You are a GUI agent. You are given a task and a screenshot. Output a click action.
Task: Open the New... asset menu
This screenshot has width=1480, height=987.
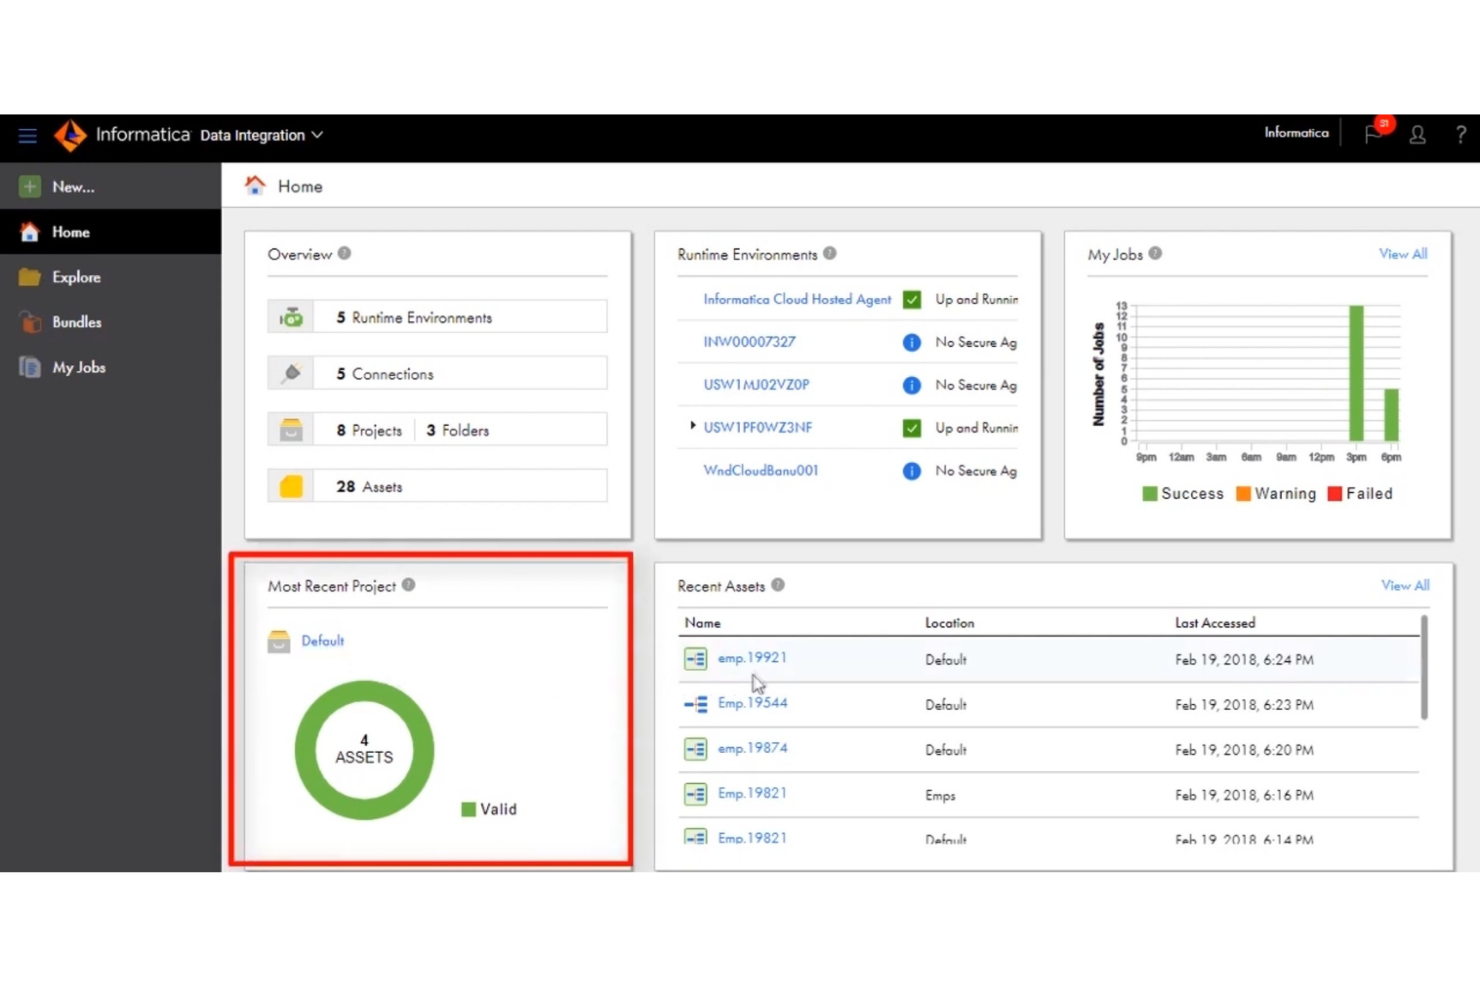click(x=72, y=186)
